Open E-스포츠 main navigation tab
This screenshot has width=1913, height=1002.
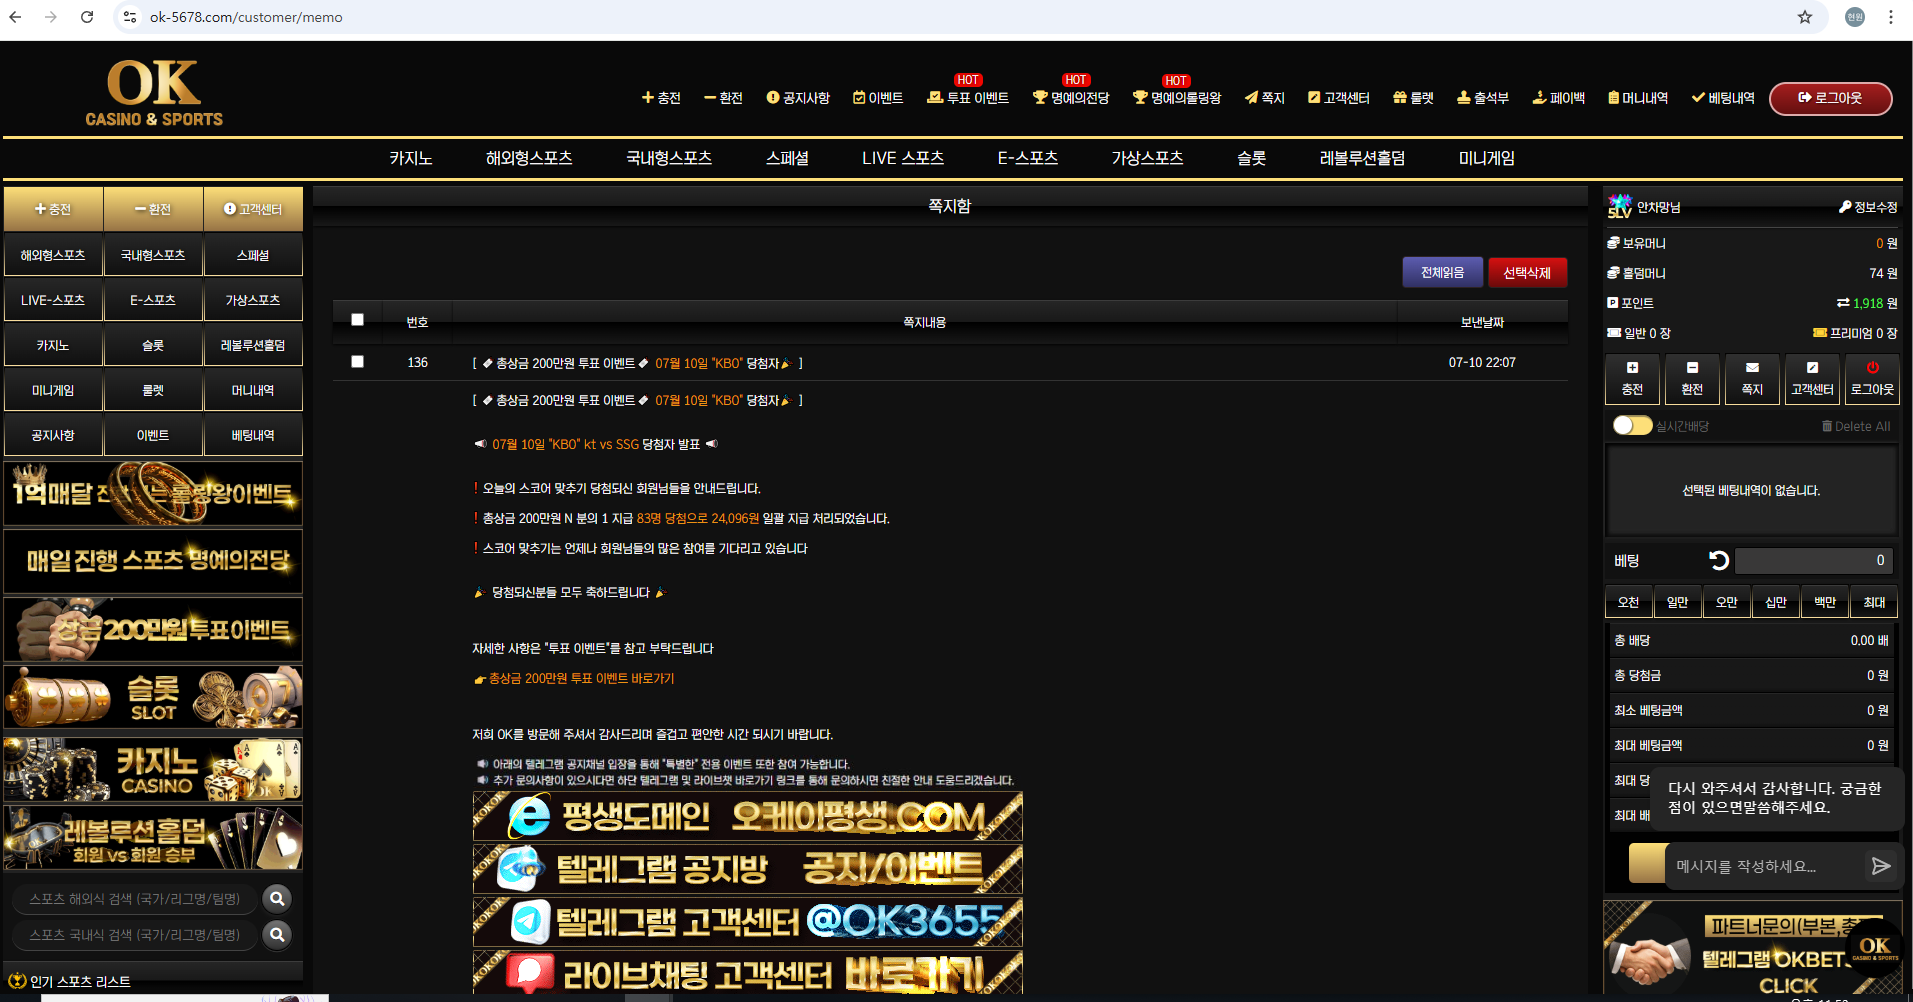coord(1028,158)
